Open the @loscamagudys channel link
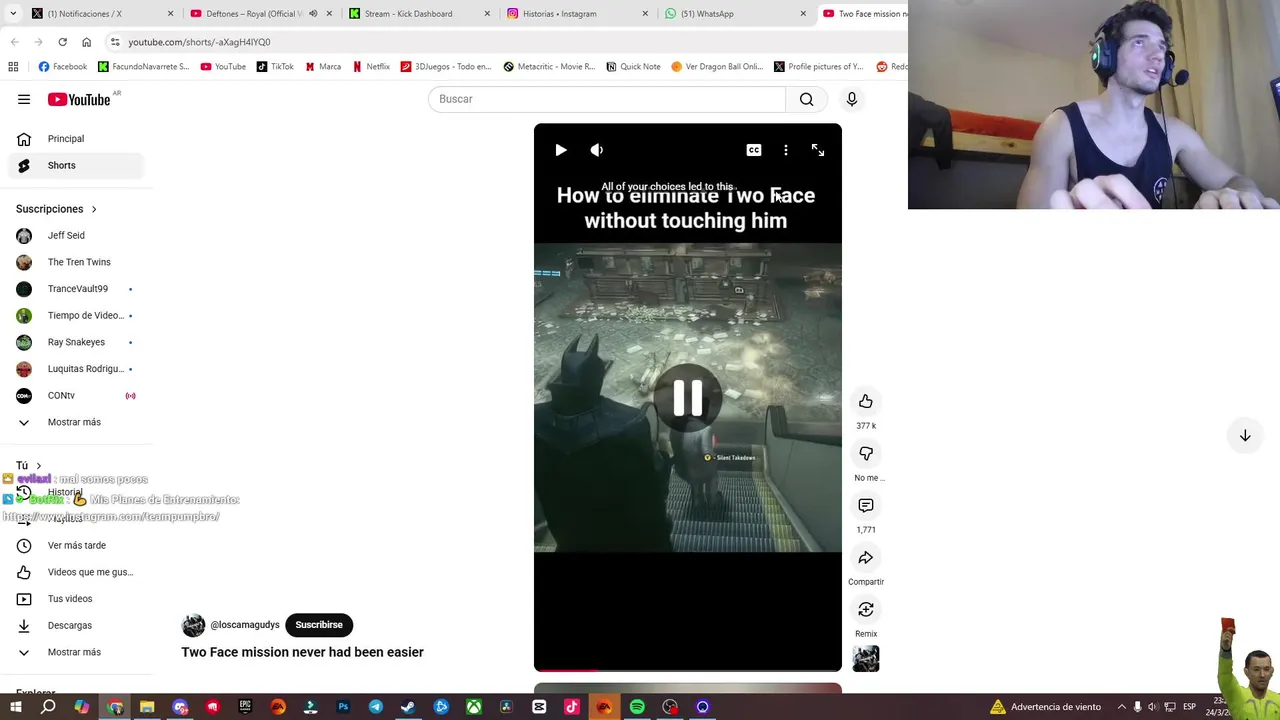1280x720 pixels. (x=245, y=625)
